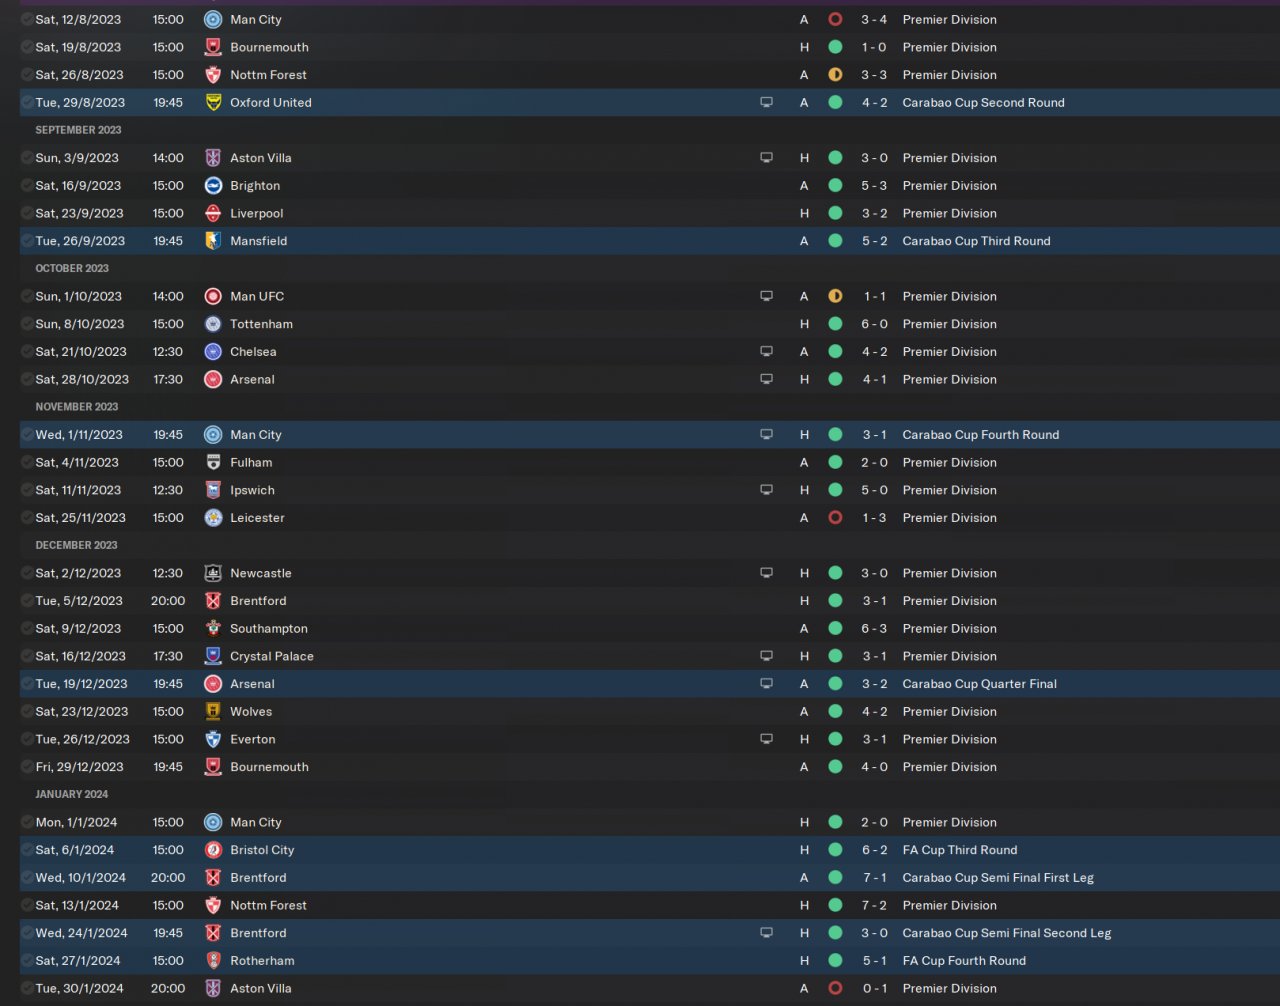The width and height of the screenshot is (1280, 1006).
Task: Click the TV broadcast icon on Ipswich fixture
Action: point(766,490)
